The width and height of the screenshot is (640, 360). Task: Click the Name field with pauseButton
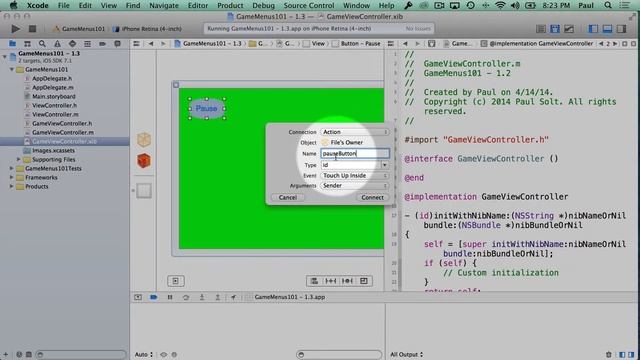point(355,153)
